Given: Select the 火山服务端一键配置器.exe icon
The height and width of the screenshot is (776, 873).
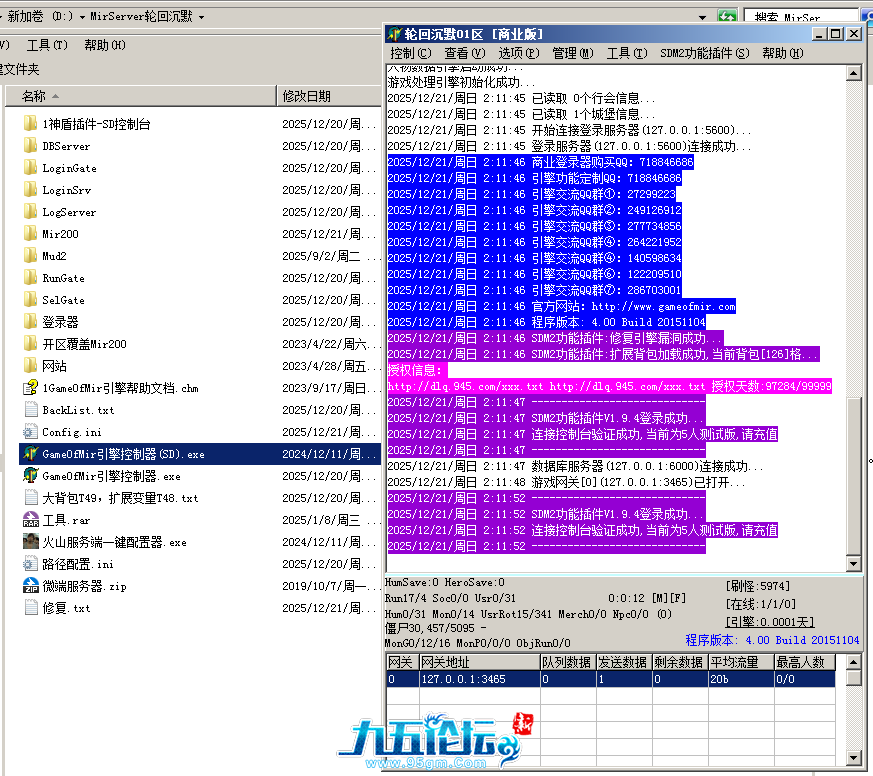Looking at the screenshot, I should (x=30, y=542).
